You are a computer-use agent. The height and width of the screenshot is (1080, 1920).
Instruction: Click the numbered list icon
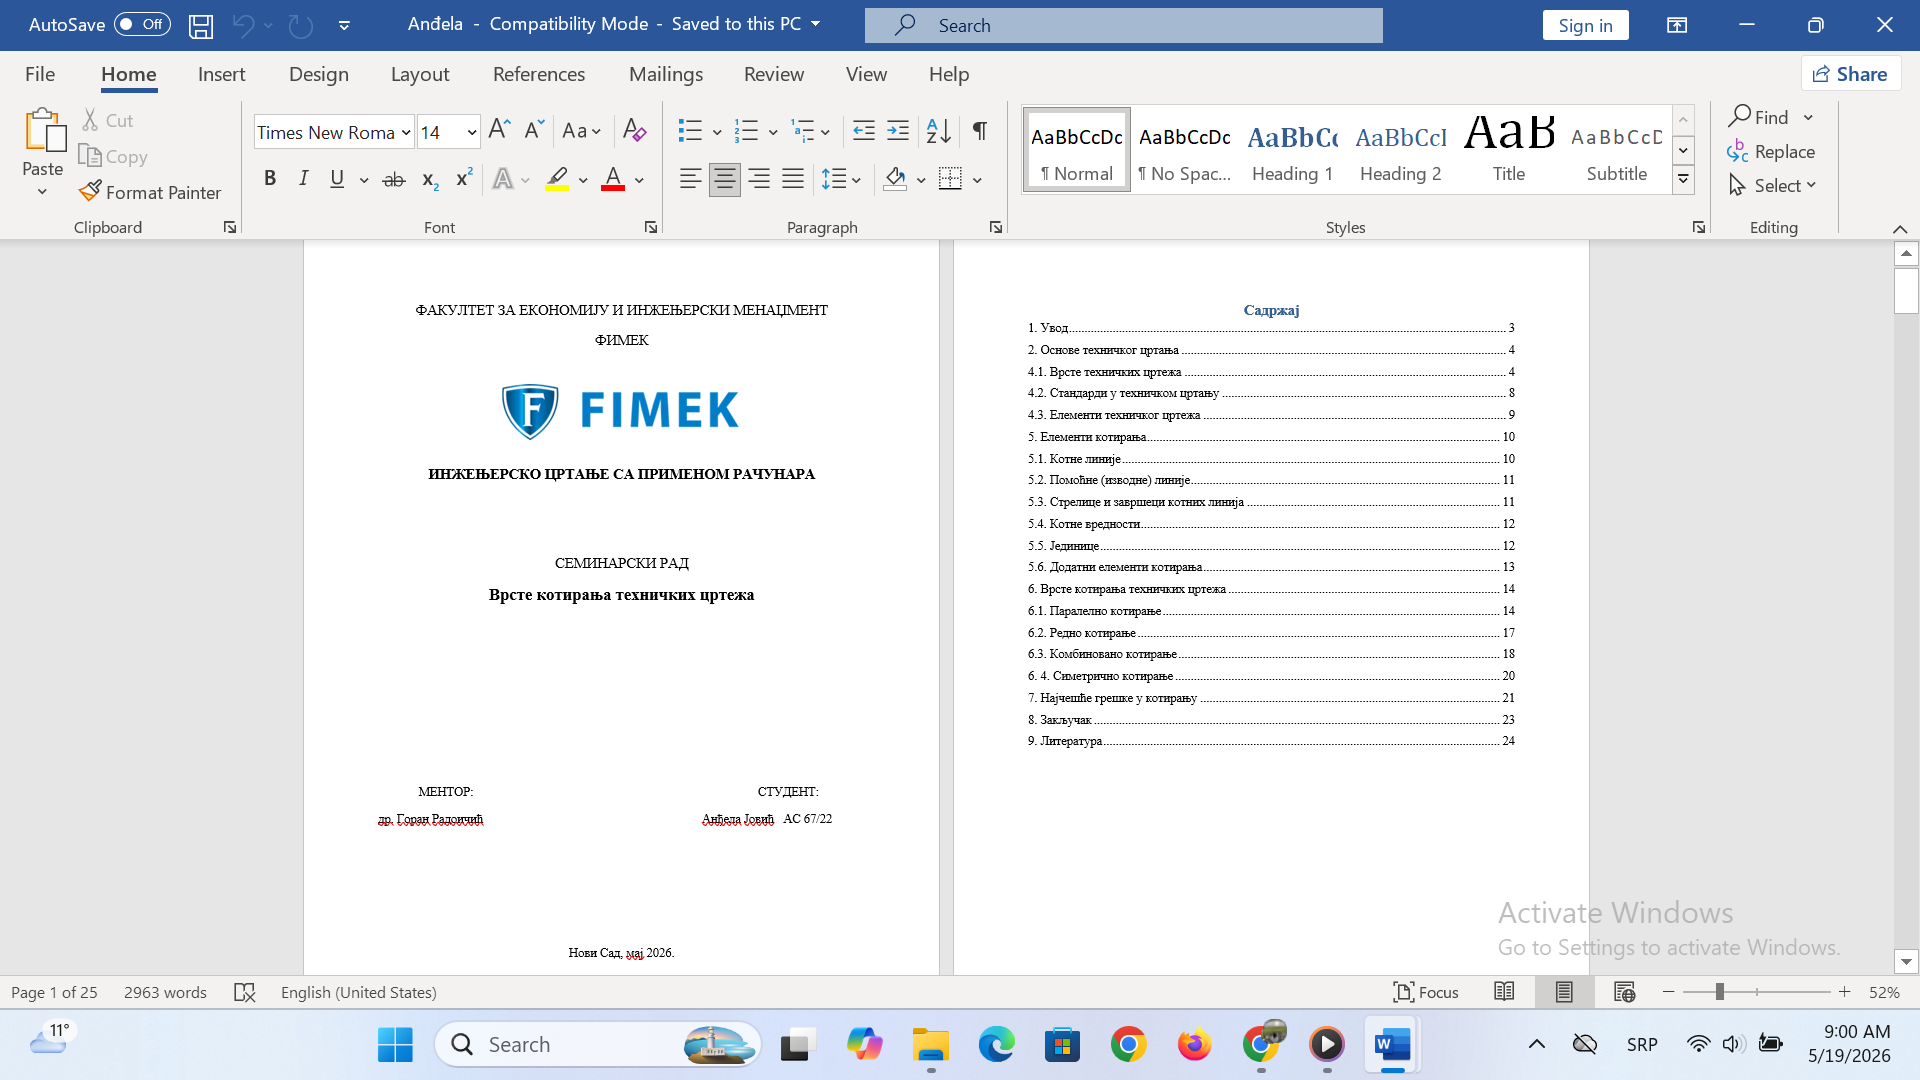tap(746, 130)
